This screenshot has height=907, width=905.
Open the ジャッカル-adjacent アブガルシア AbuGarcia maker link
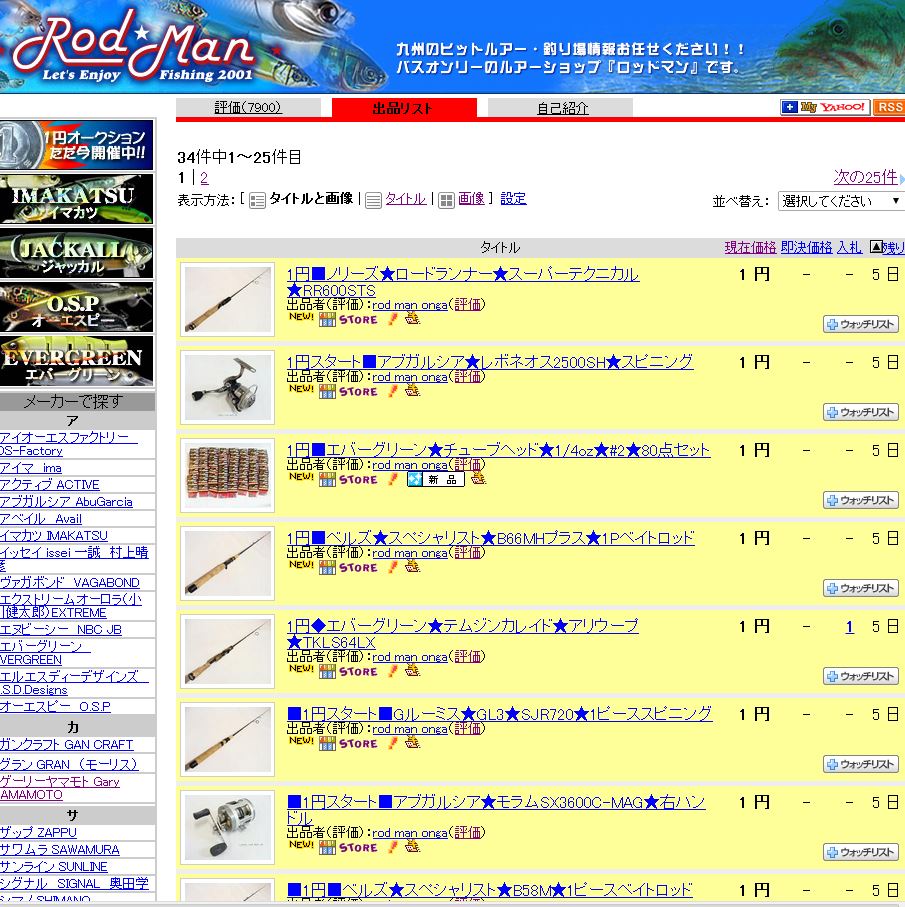[x=66, y=501]
